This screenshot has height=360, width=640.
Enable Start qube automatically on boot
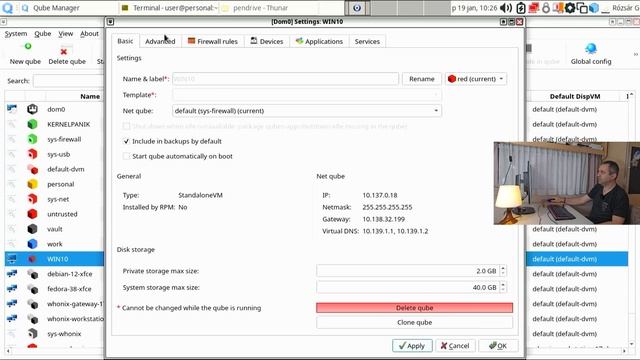tap(126, 156)
